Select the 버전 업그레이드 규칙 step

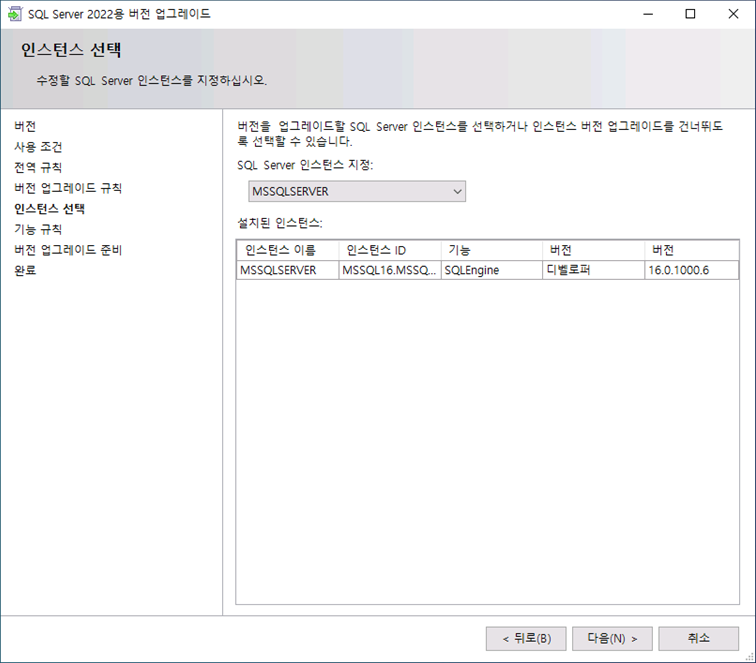coord(68,188)
